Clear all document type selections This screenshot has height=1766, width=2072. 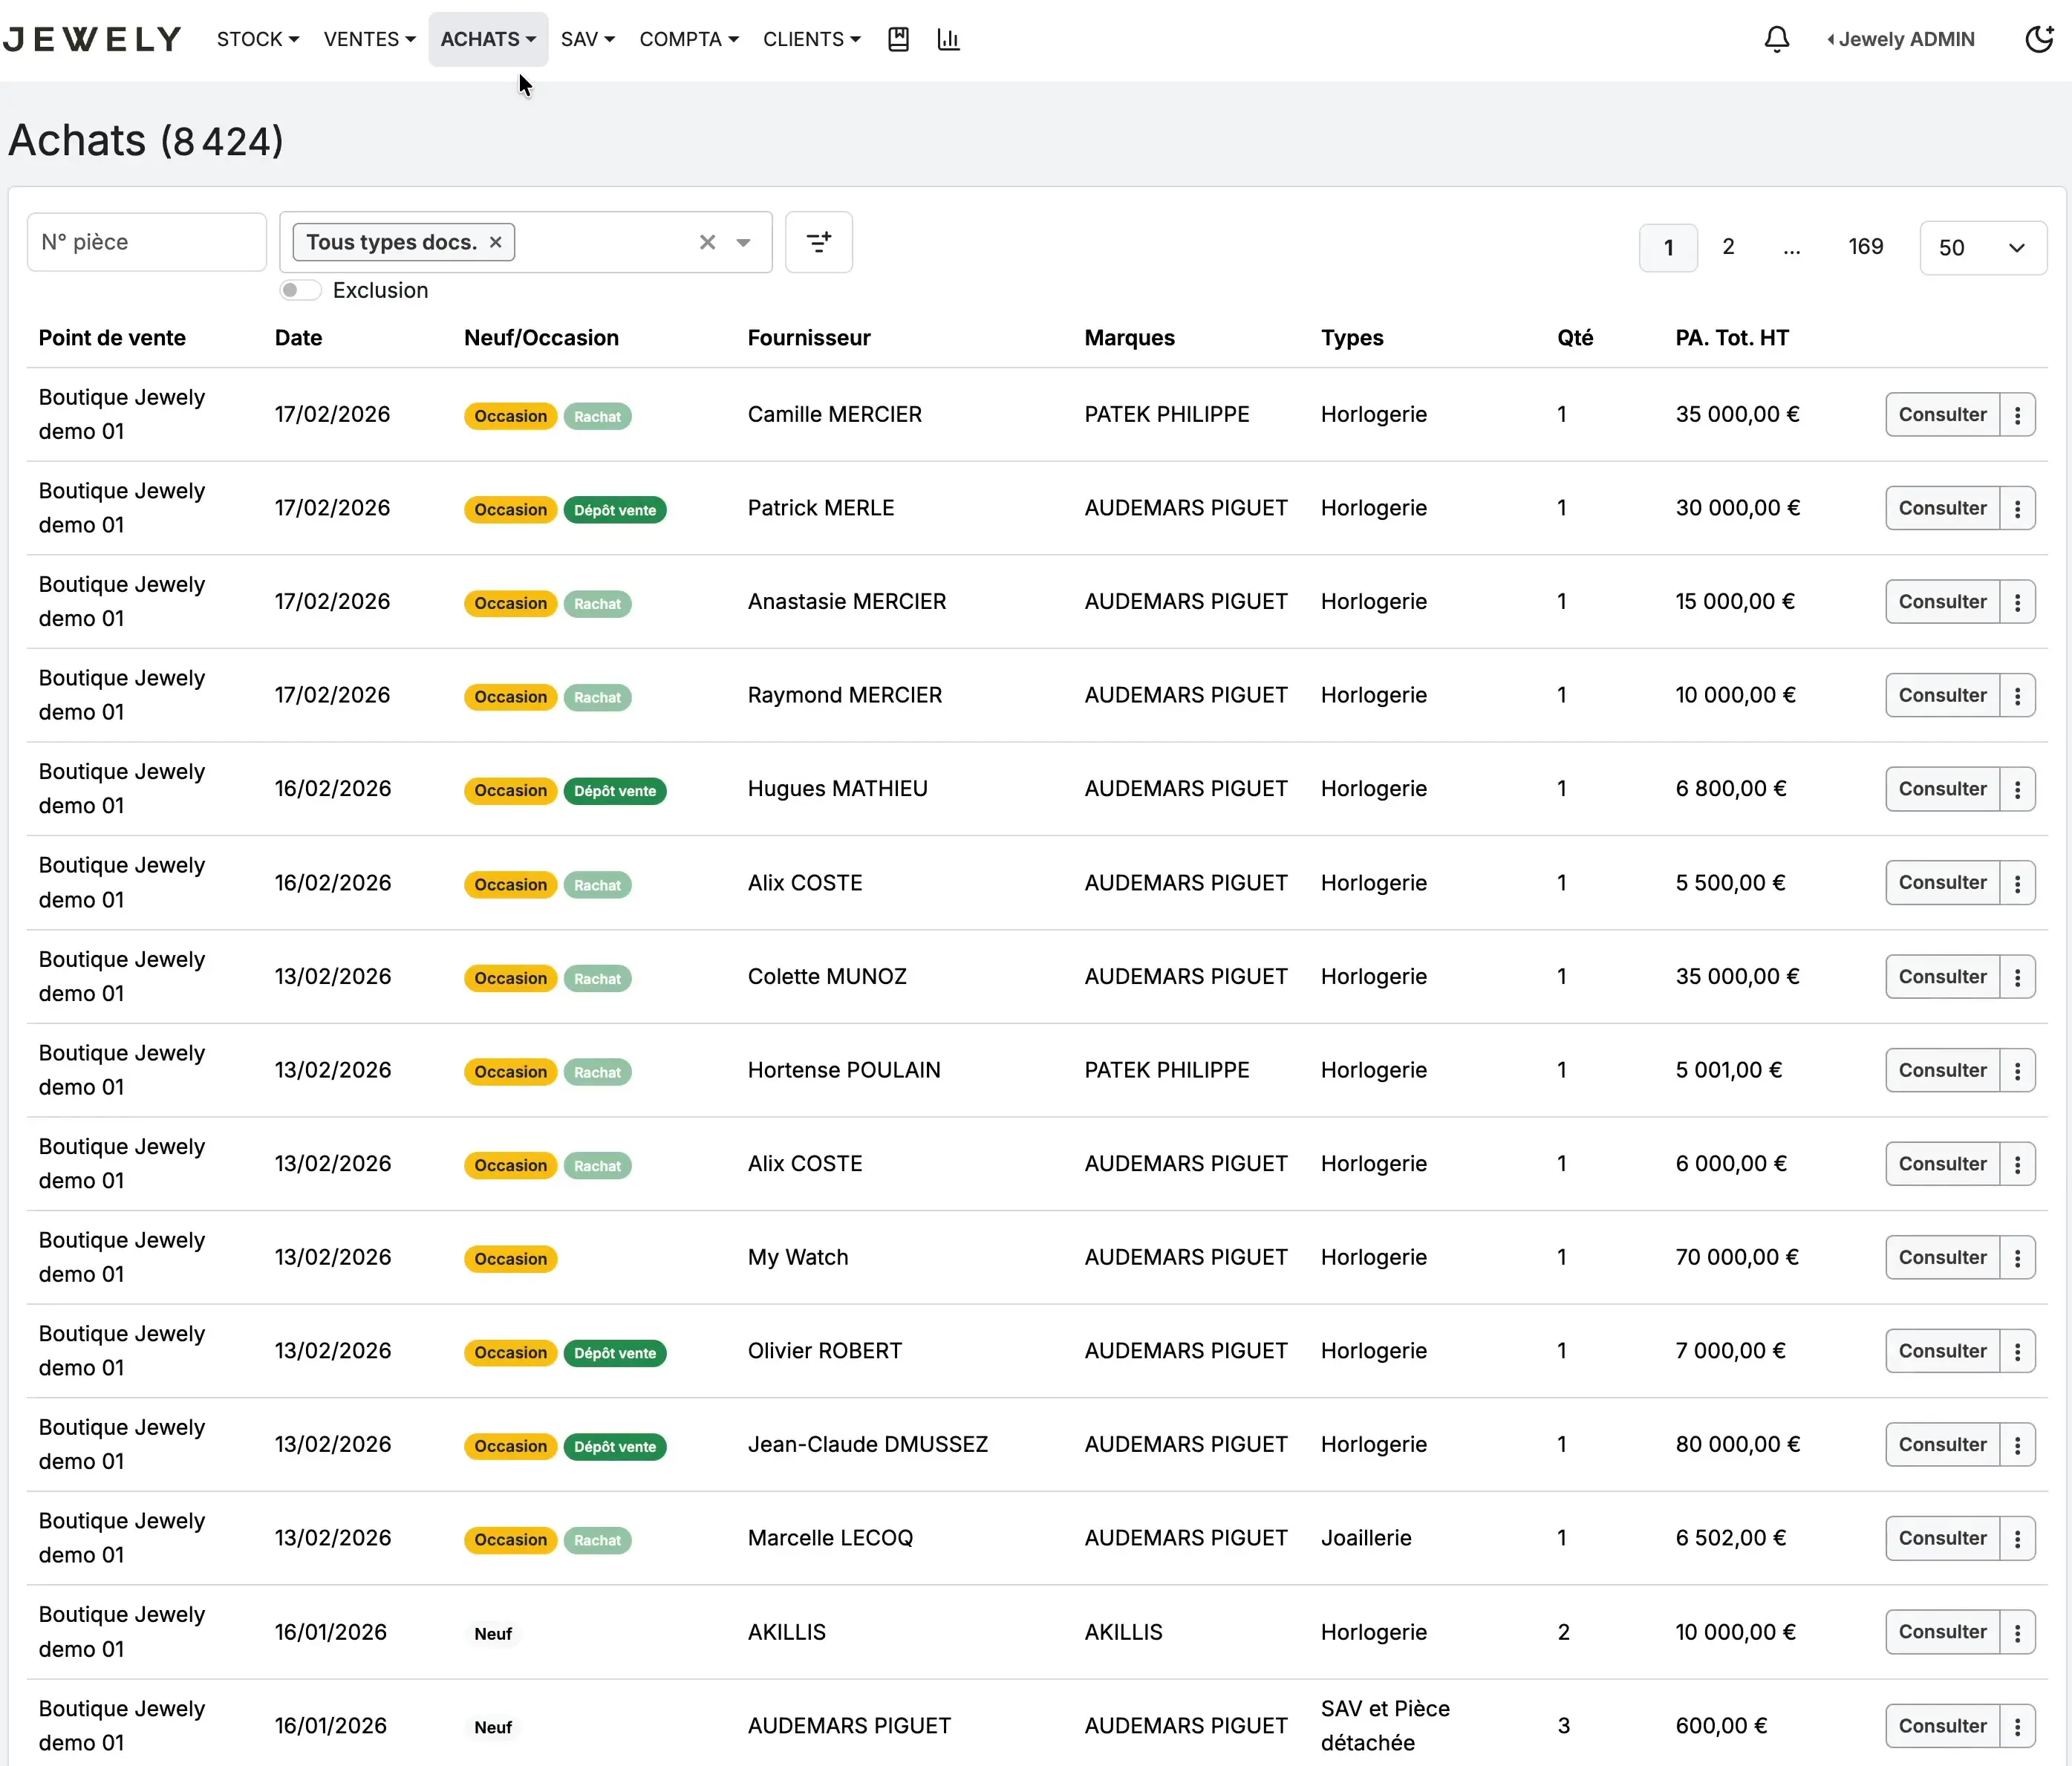tap(707, 242)
